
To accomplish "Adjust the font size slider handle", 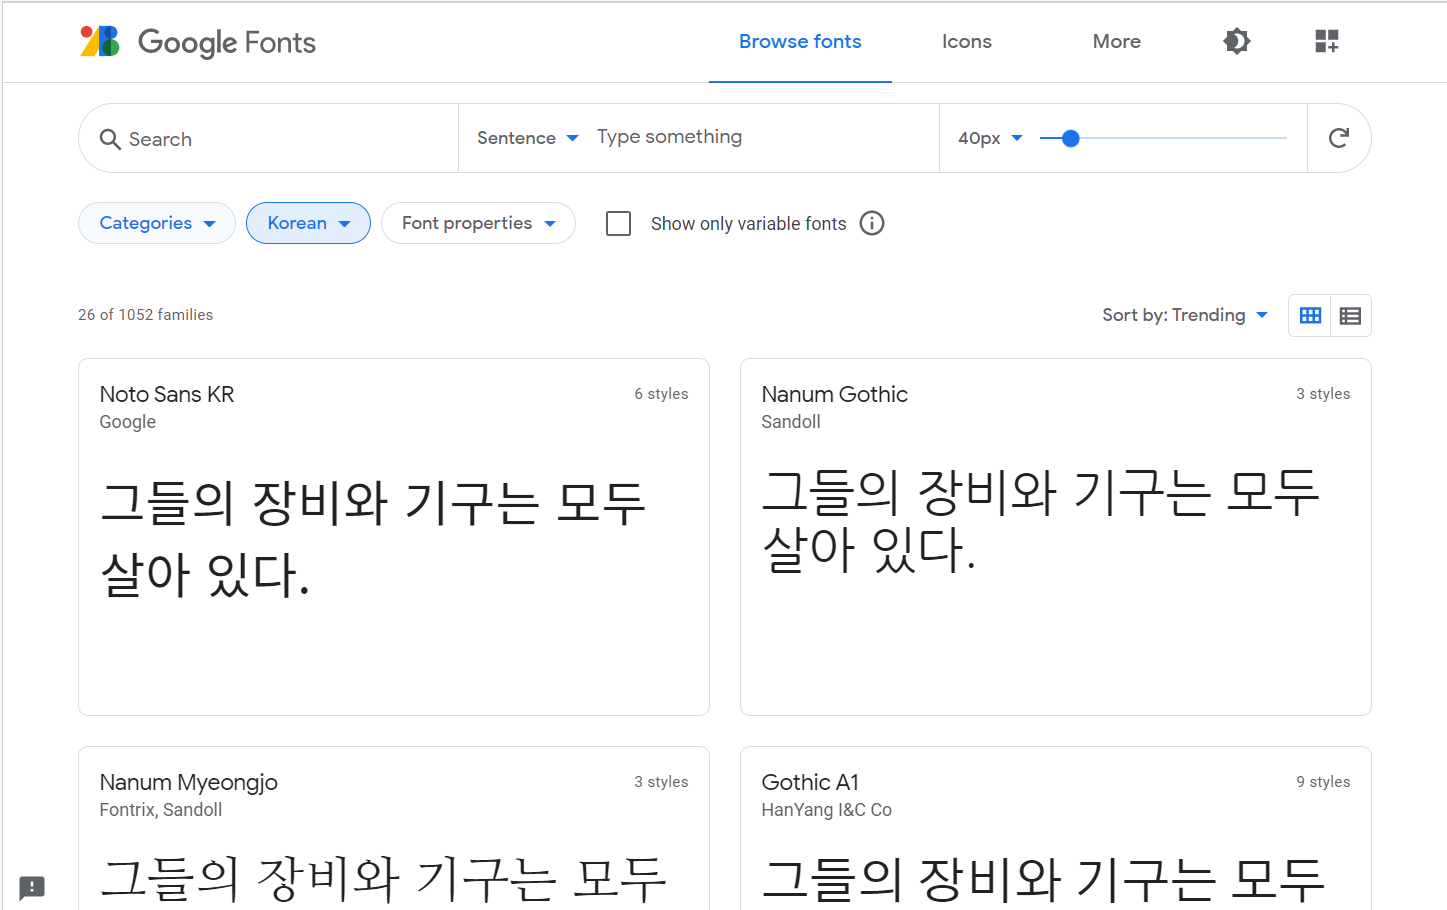I will click(x=1070, y=138).
